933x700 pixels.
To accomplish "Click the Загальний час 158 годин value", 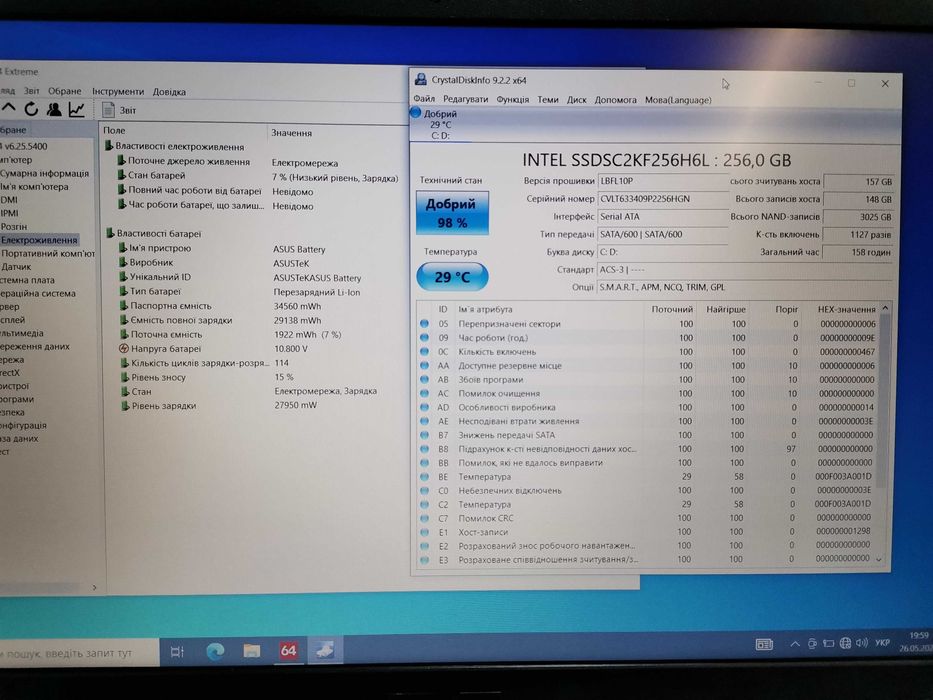I will [x=858, y=252].
